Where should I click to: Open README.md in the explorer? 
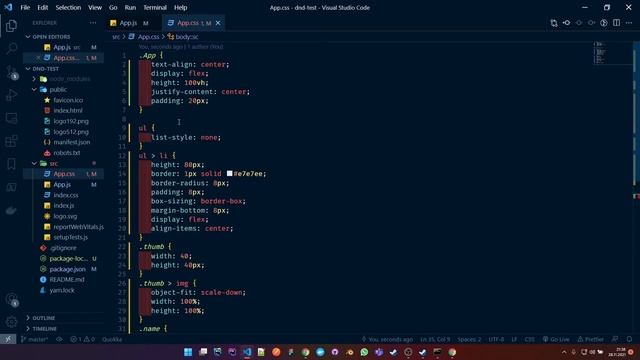67,280
